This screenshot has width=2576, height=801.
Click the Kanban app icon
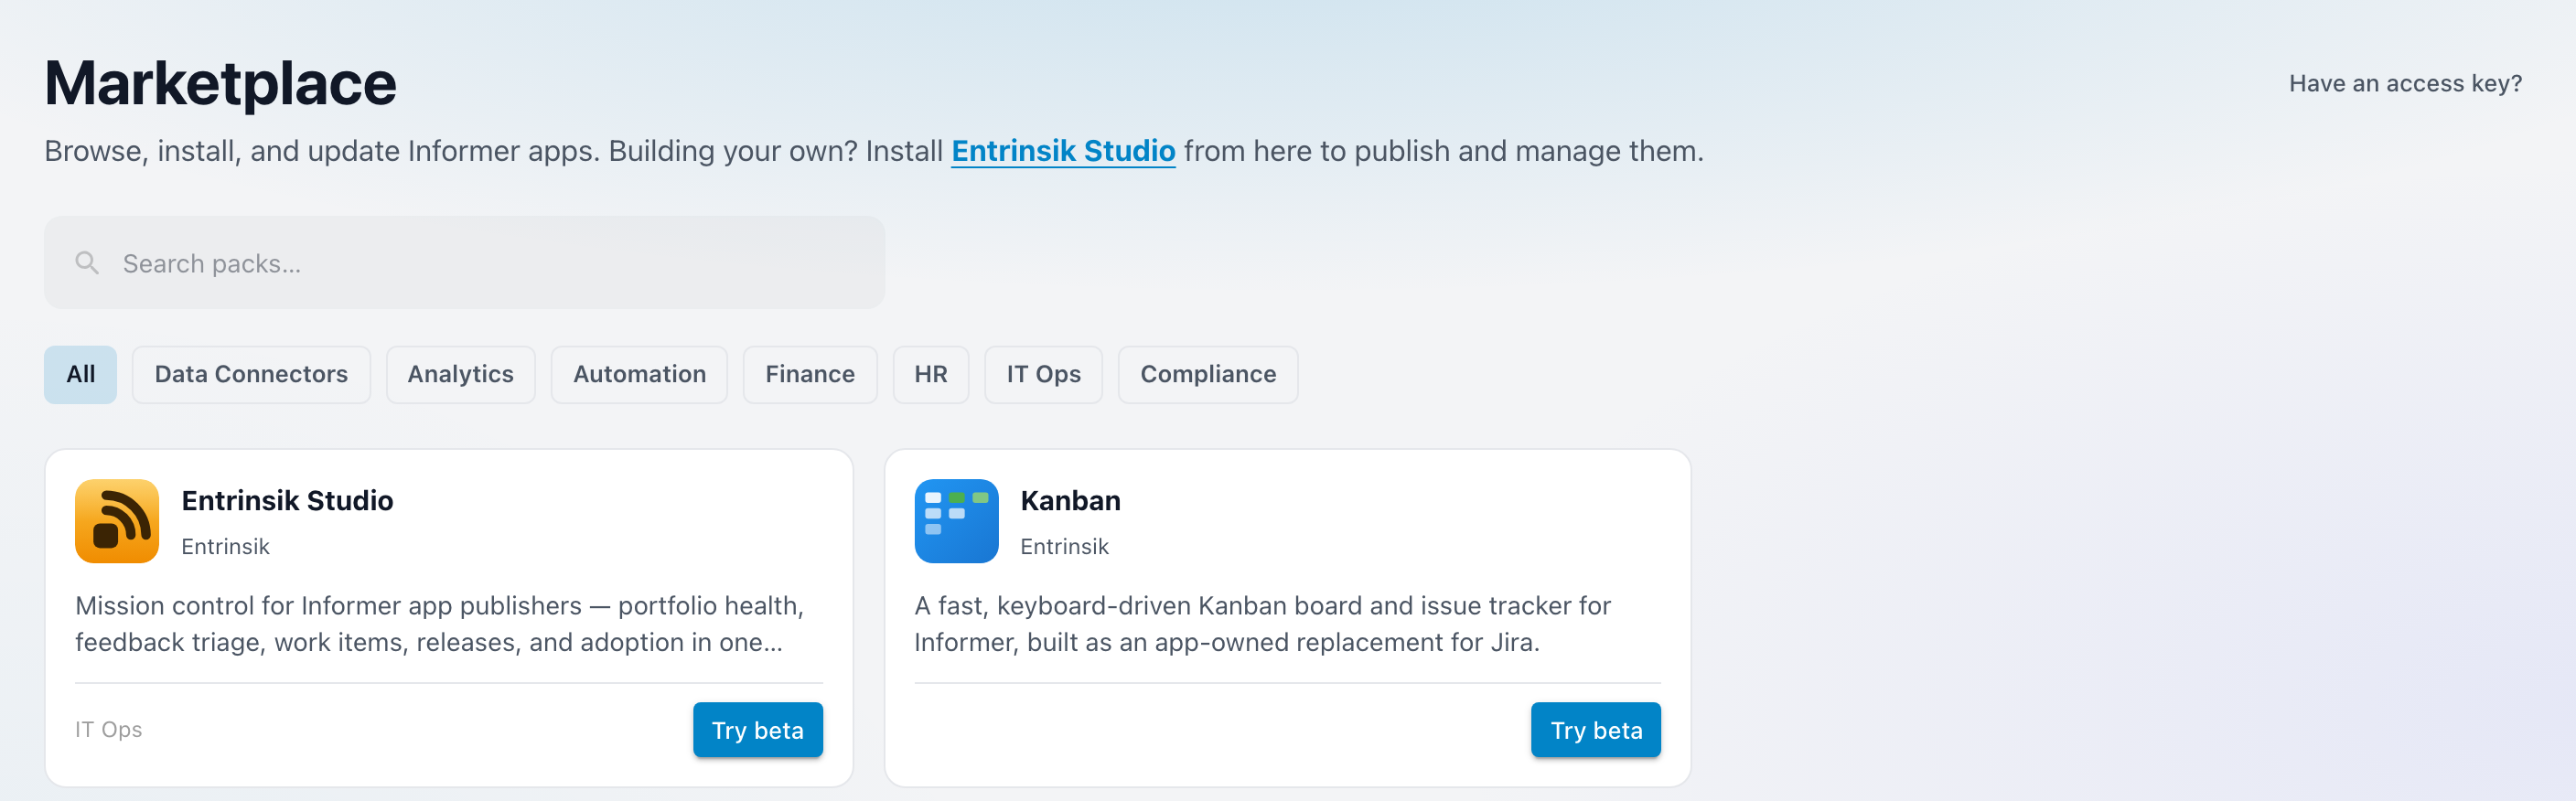point(956,521)
